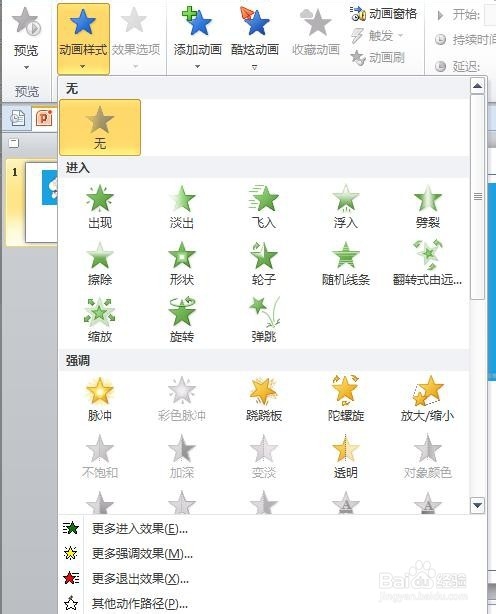496x614 pixels.
Task: Apply the 透明 transparency emphasis
Action: pyautogui.click(x=346, y=457)
